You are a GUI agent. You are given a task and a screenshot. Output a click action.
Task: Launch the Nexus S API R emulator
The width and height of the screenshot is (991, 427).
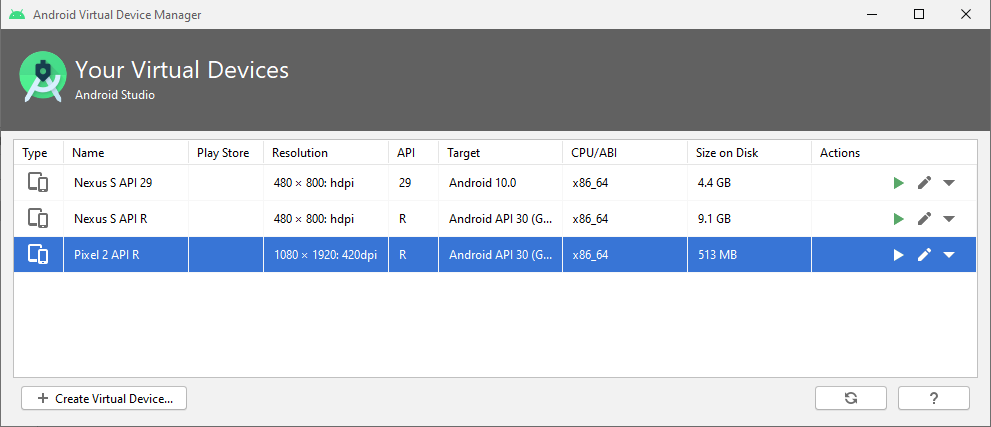pos(898,219)
